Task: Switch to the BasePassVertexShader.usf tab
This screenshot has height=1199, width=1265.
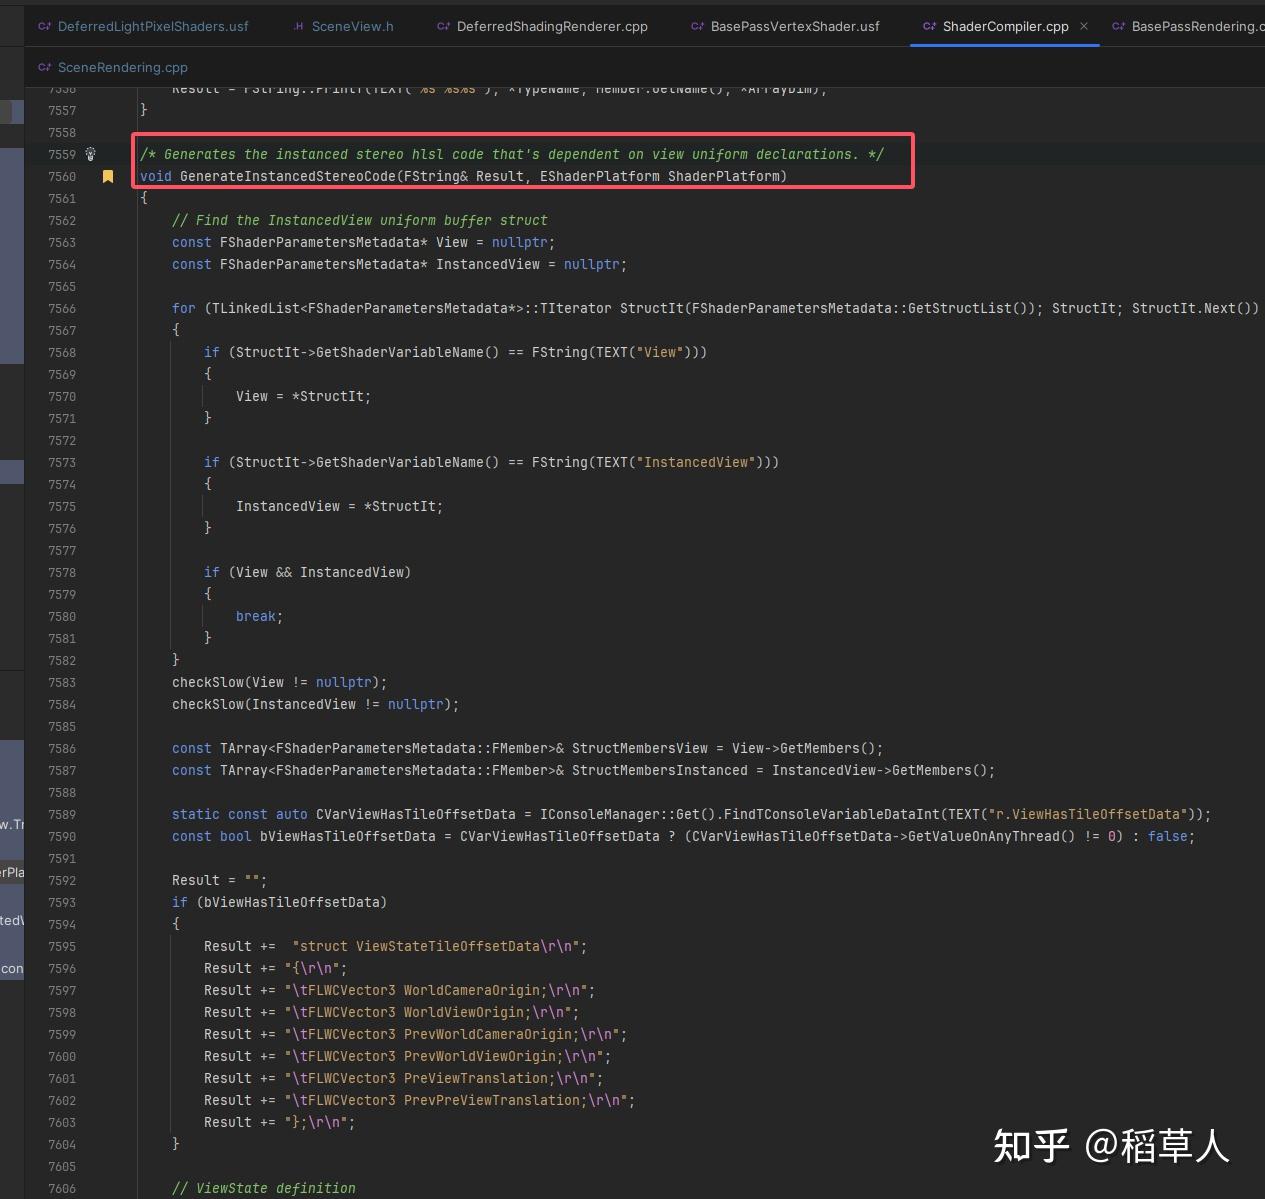Action: click(x=793, y=26)
